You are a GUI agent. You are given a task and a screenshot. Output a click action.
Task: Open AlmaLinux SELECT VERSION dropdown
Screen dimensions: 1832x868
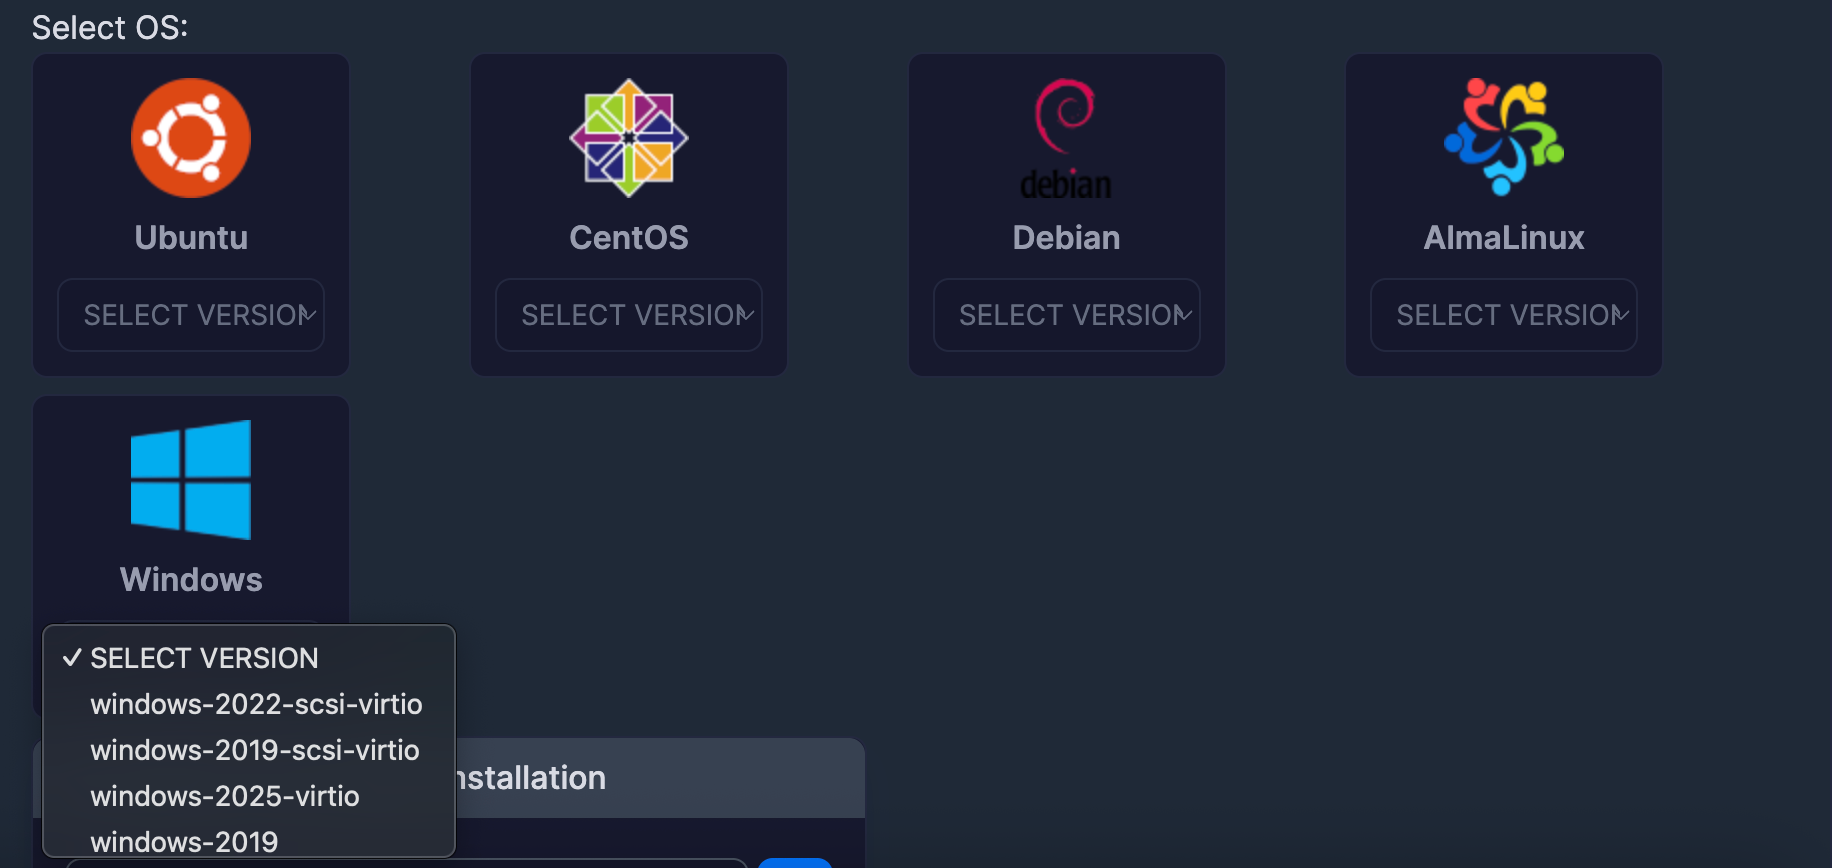point(1504,315)
